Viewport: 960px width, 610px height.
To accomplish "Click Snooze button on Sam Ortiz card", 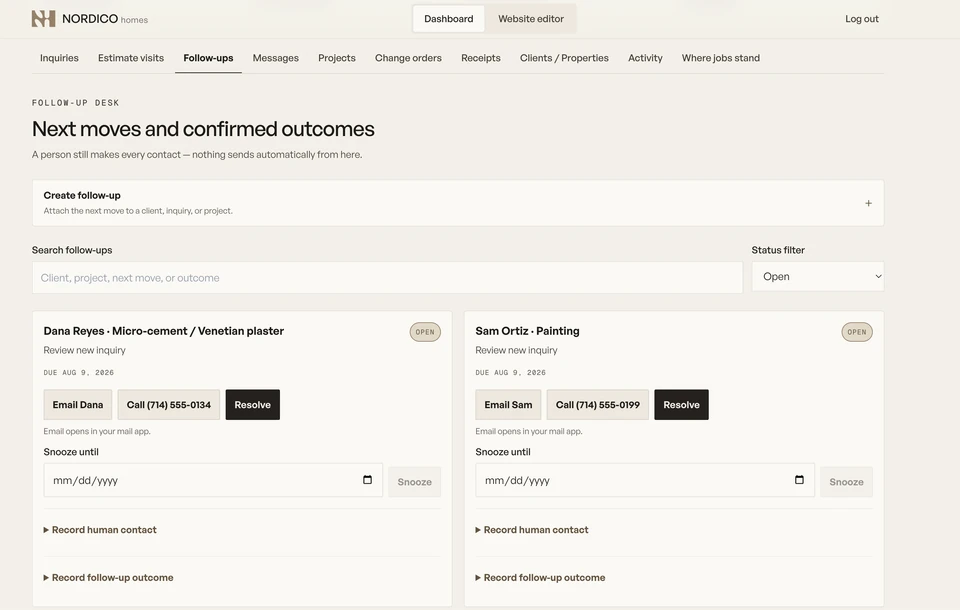I will point(846,482).
